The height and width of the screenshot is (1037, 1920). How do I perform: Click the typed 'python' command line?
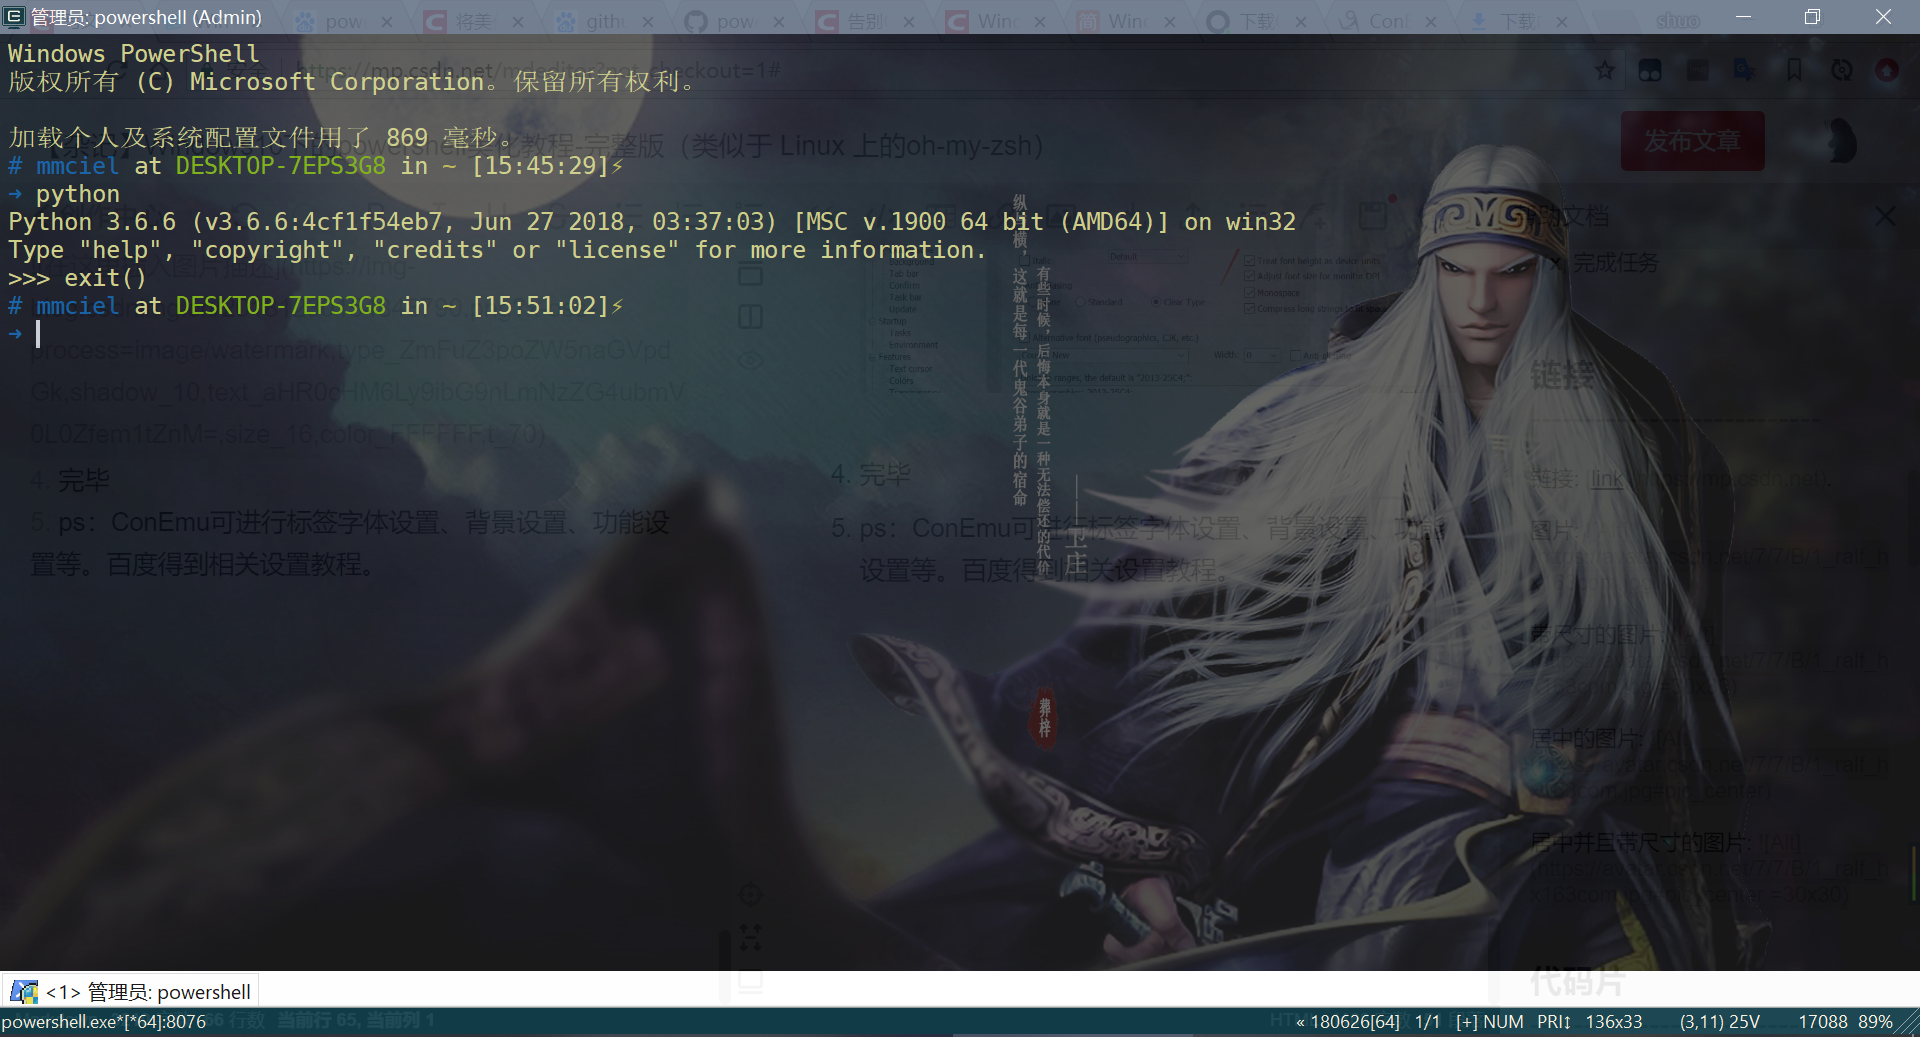point(77,194)
